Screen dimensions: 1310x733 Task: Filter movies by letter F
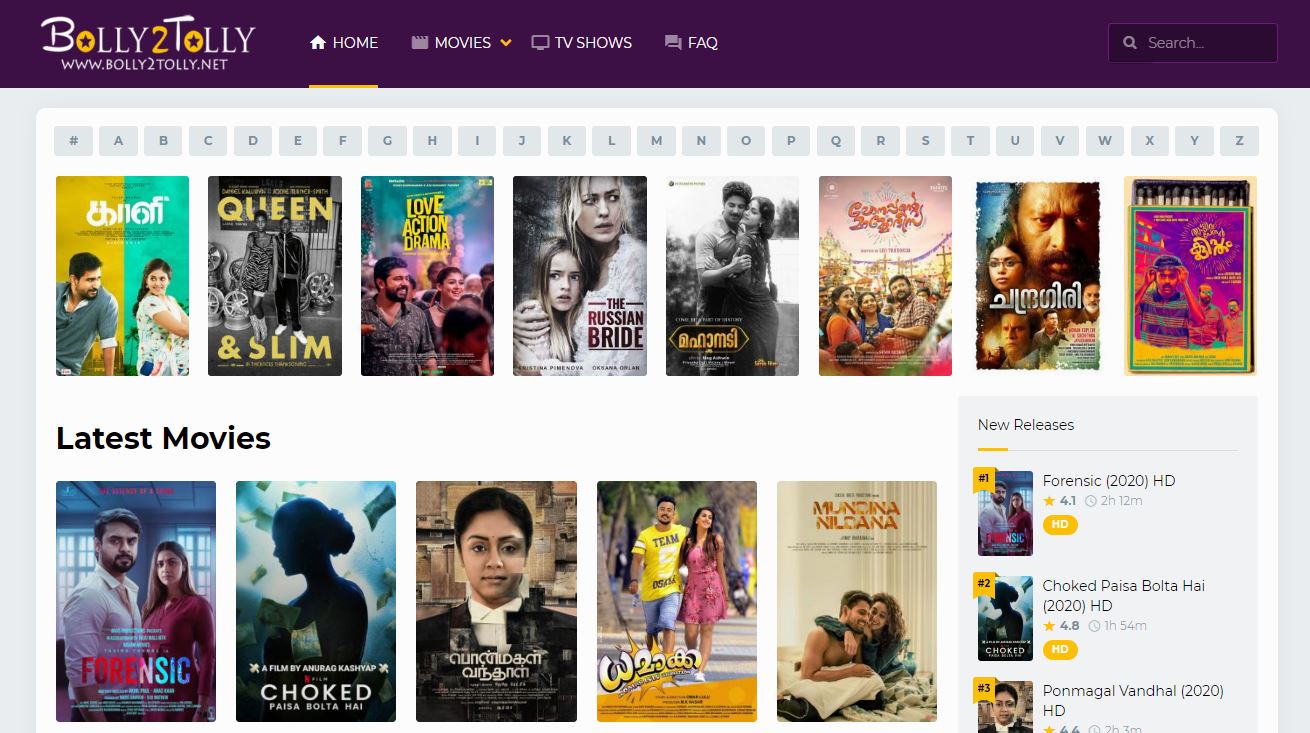coord(342,141)
